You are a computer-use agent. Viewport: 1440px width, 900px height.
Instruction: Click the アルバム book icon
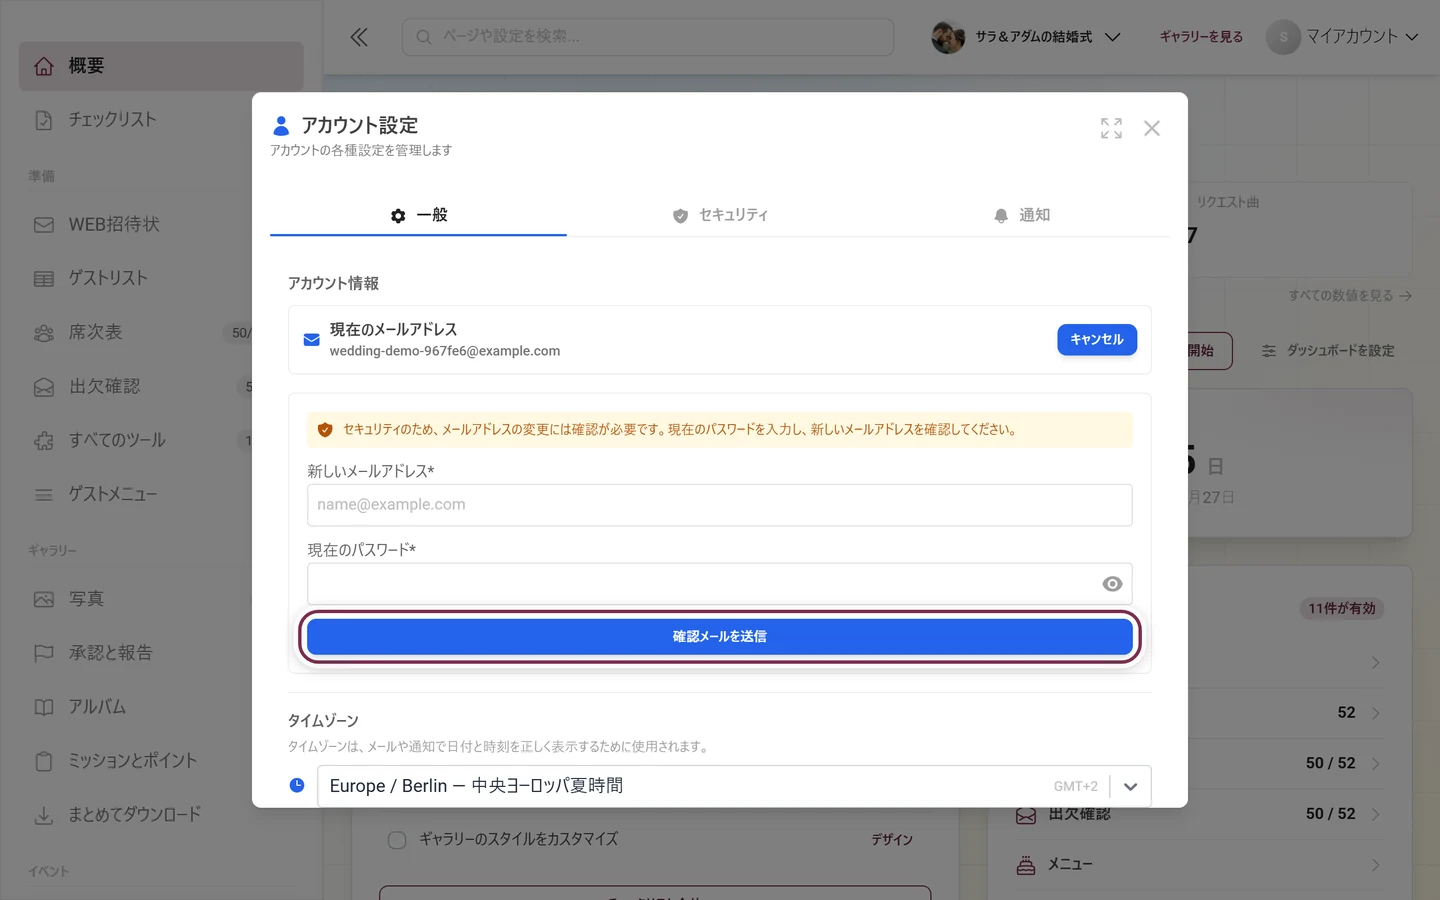coord(44,708)
